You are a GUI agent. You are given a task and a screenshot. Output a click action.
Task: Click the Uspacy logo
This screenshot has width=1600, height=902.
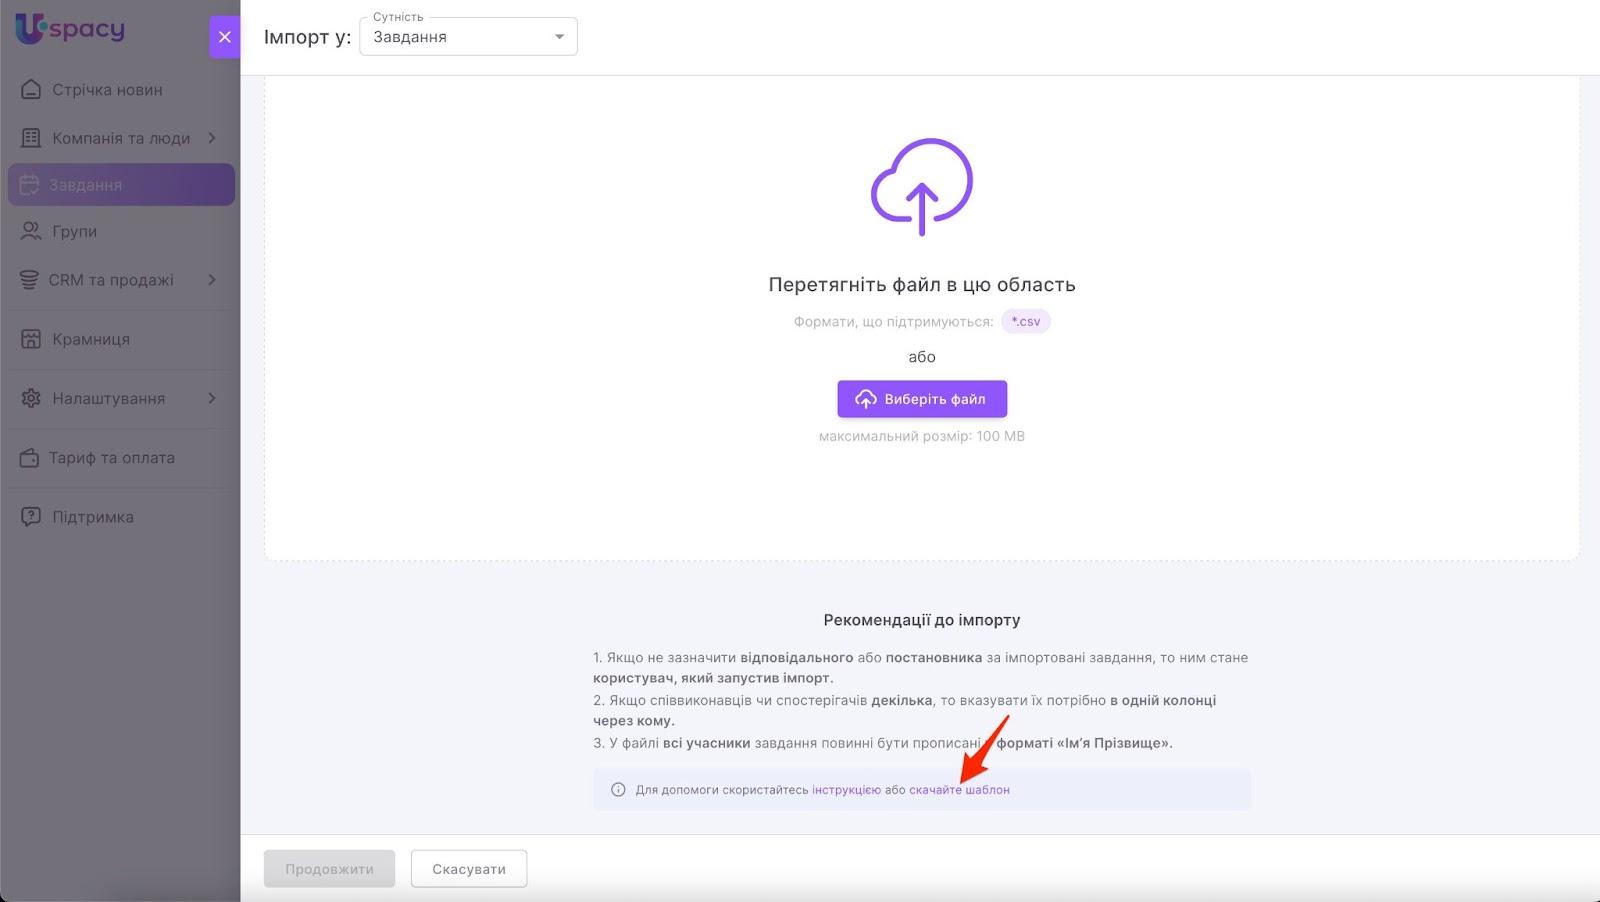[70, 29]
